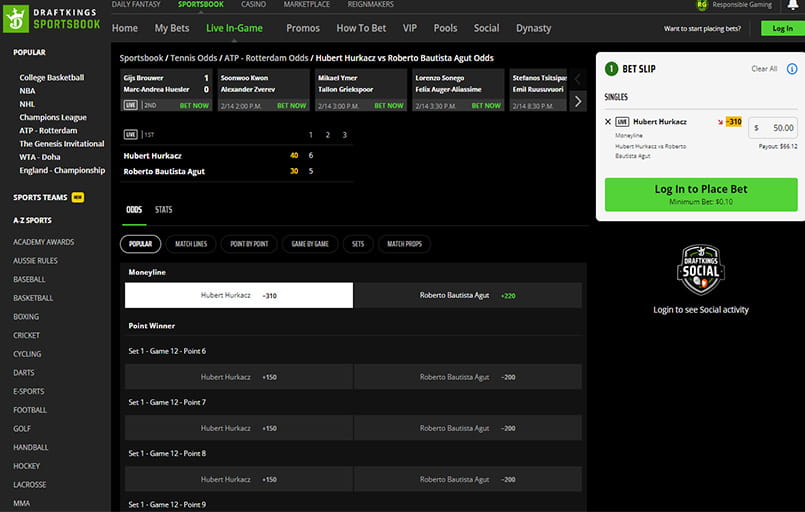Open the VIP page
This screenshot has width=805, height=512.
pos(410,28)
